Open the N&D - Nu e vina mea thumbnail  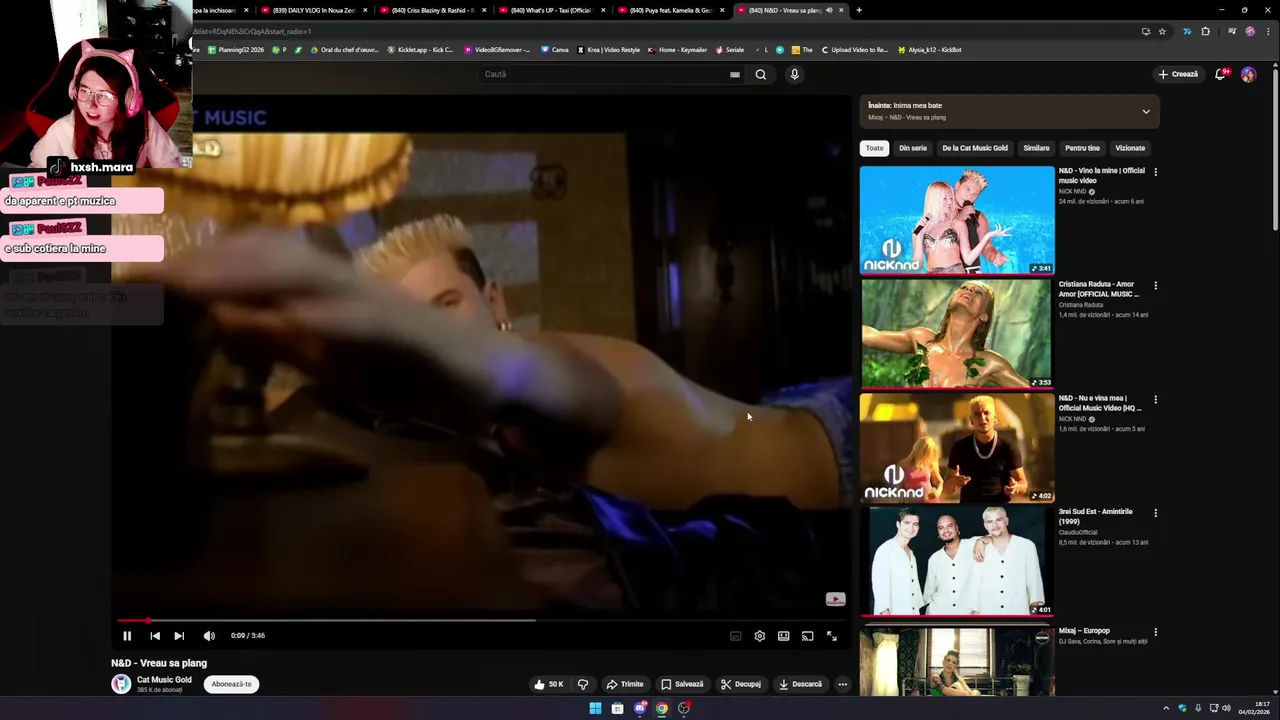pos(957,447)
